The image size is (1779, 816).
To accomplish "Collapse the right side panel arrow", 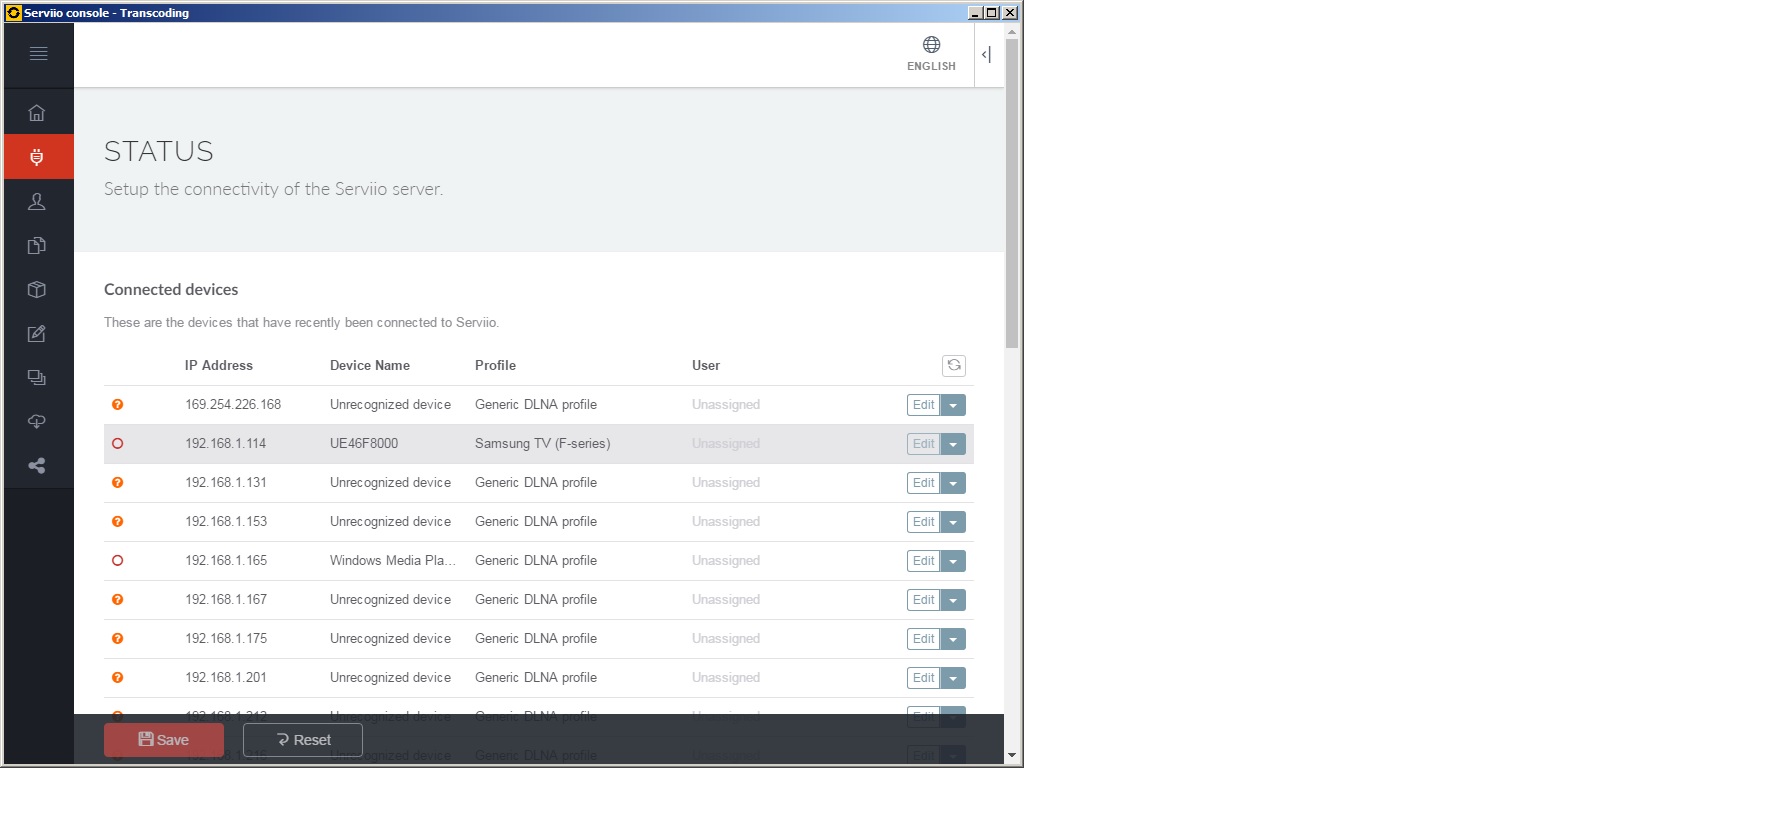I will click(x=986, y=55).
